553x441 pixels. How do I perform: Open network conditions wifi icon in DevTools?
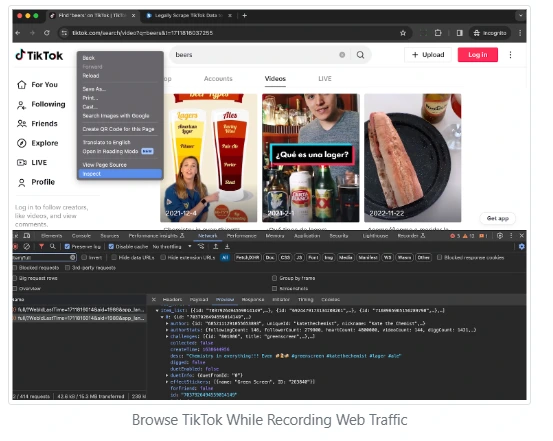[201, 246]
